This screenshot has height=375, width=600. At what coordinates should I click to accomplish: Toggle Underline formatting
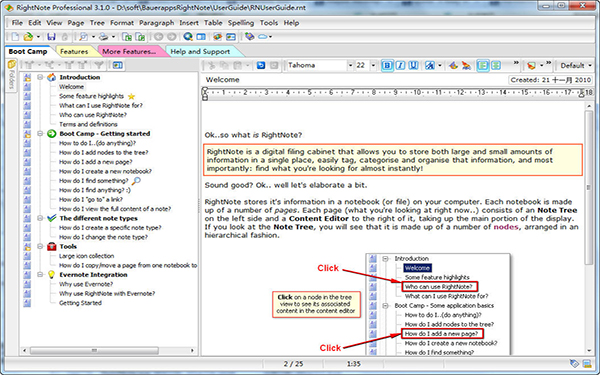[x=413, y=65]
